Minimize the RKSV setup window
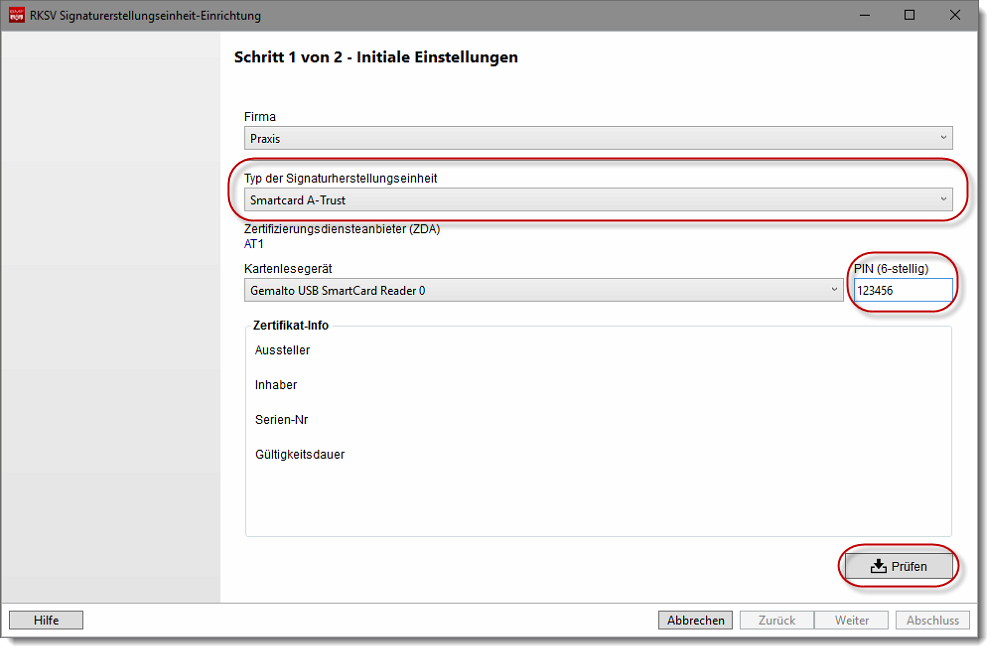Image resolution: width=994 pixels, height=653 pixels. [863, 15]
